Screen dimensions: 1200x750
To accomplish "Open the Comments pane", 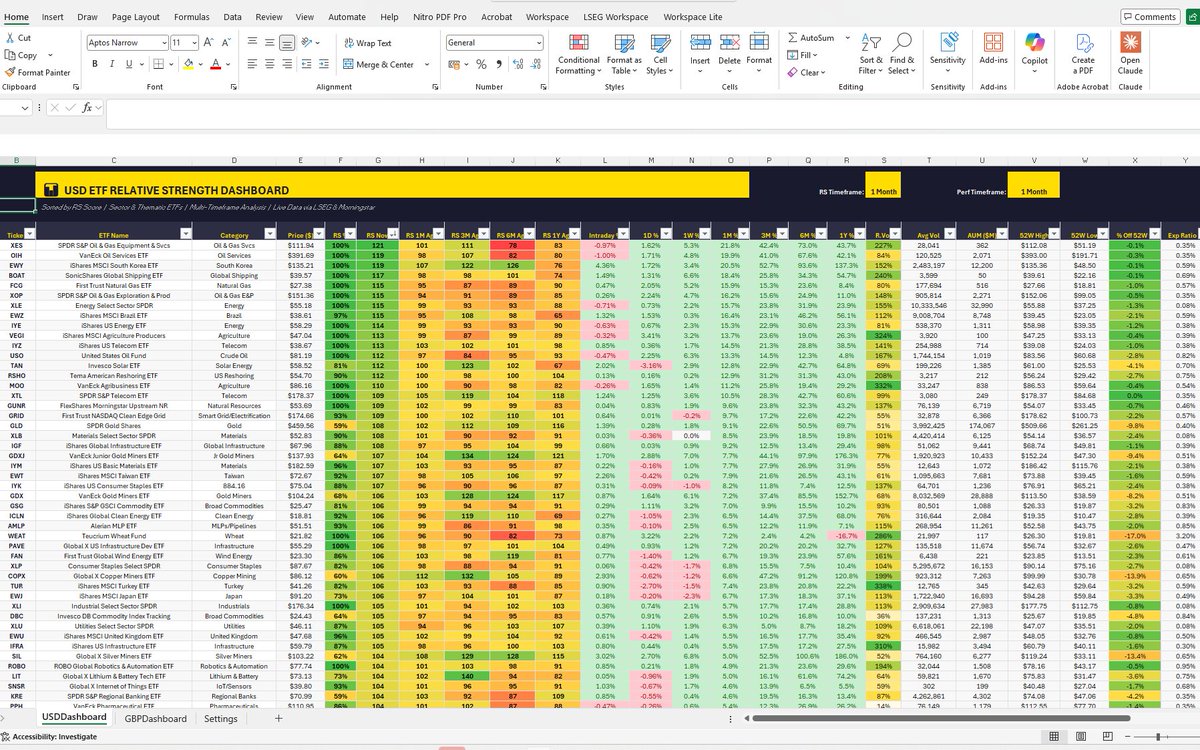I will 1149,16.
